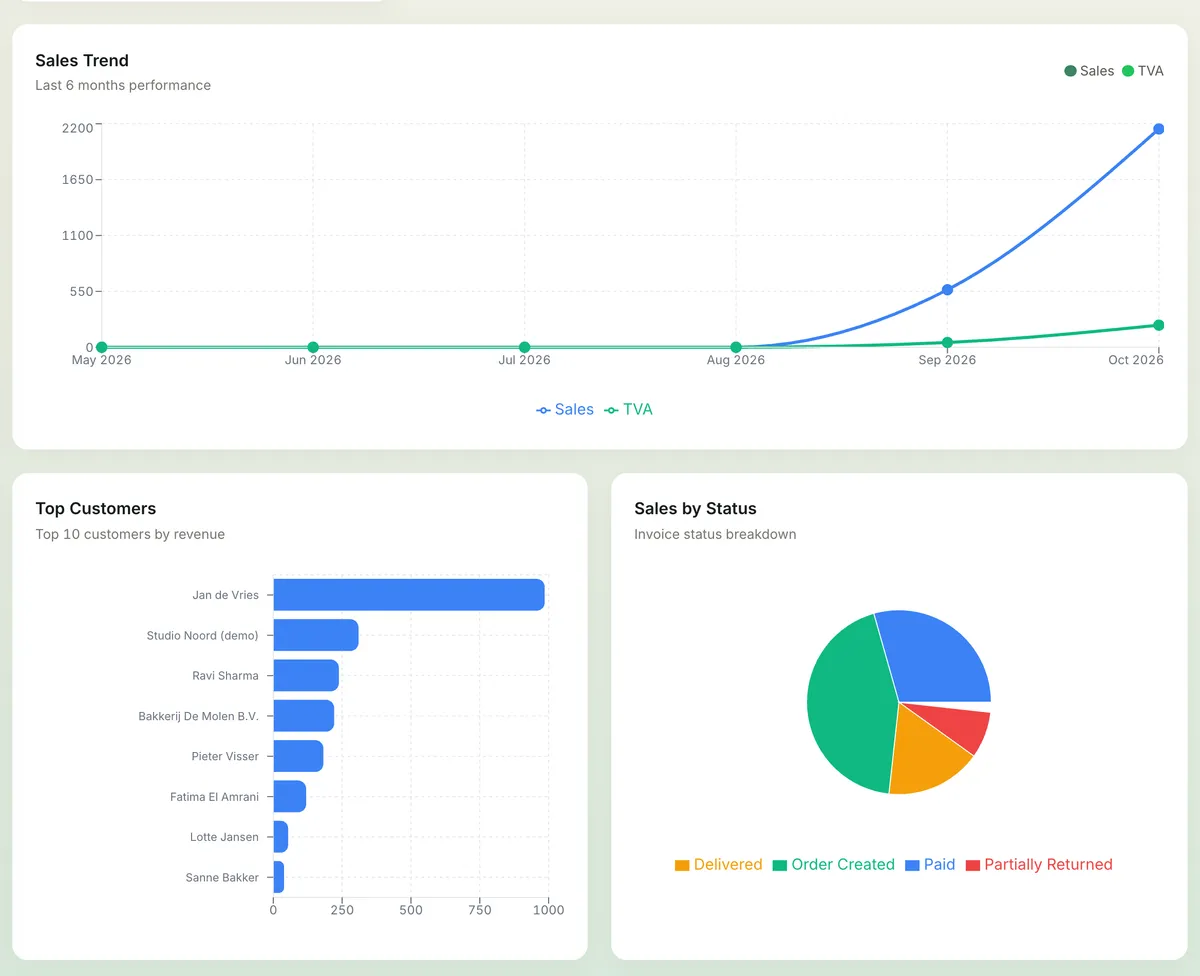Click the Sales legend entry in the Sales Trend header
This screenshot has height=976, width=1200.
pos(1089,71)
